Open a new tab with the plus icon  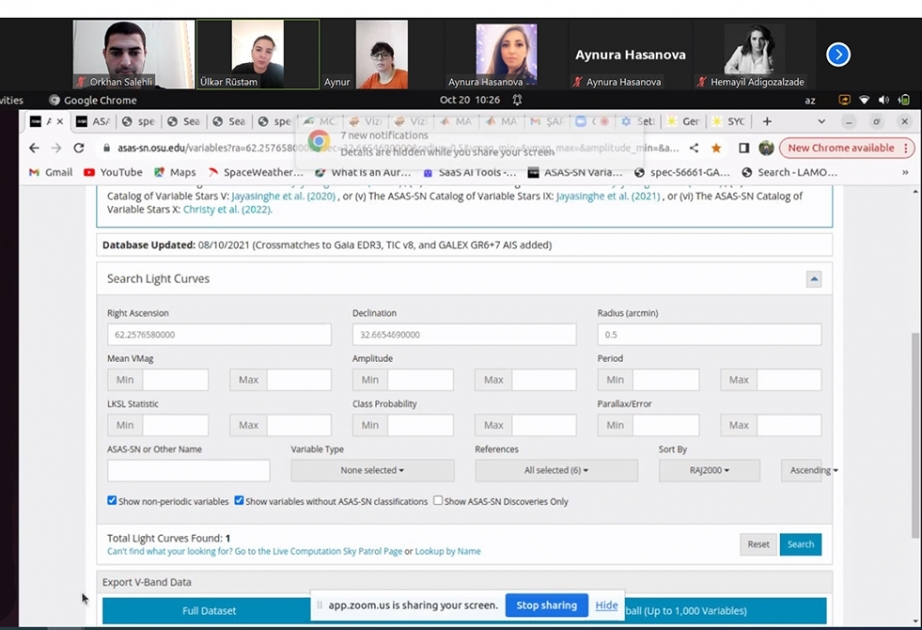pyautogui.click(x=767, y=121)
